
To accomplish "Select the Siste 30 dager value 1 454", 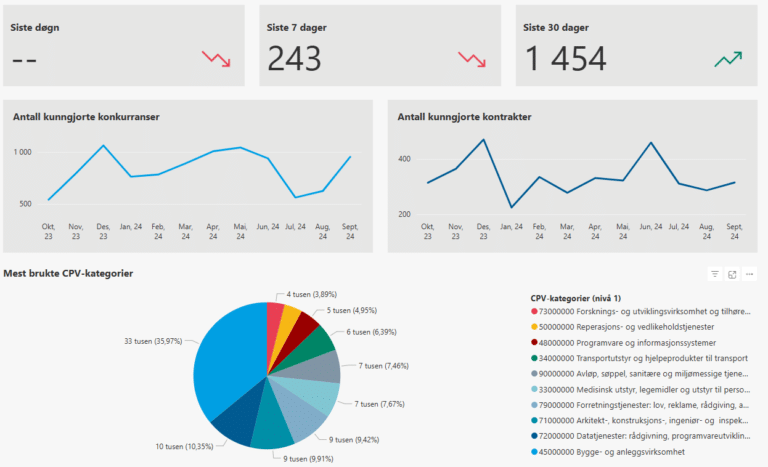I will [x=564, y=60].
